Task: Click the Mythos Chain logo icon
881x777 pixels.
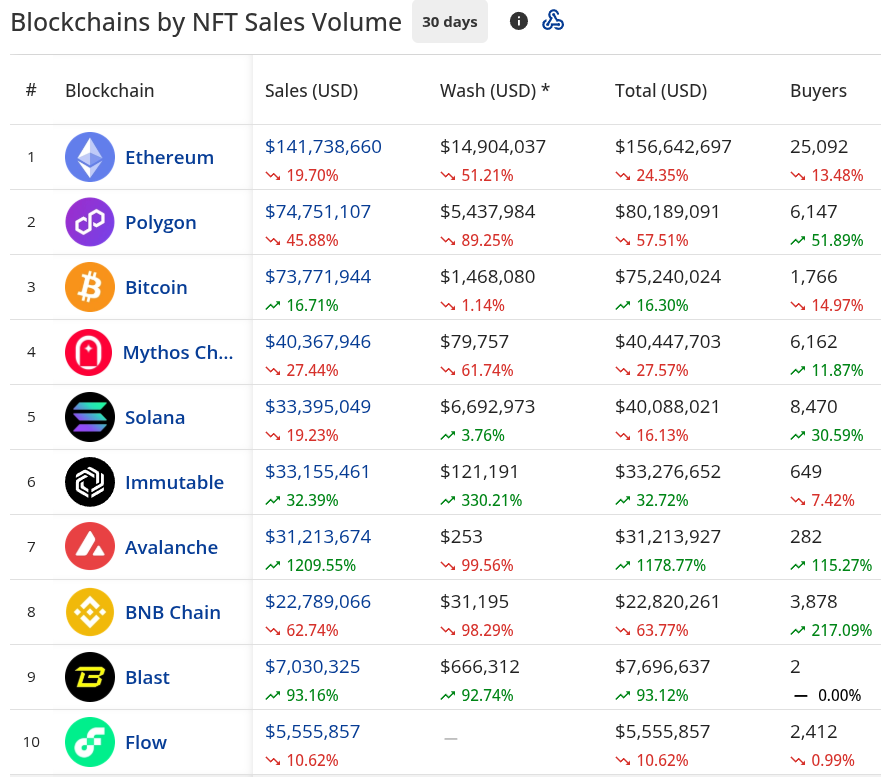Action: click(89, 352)
